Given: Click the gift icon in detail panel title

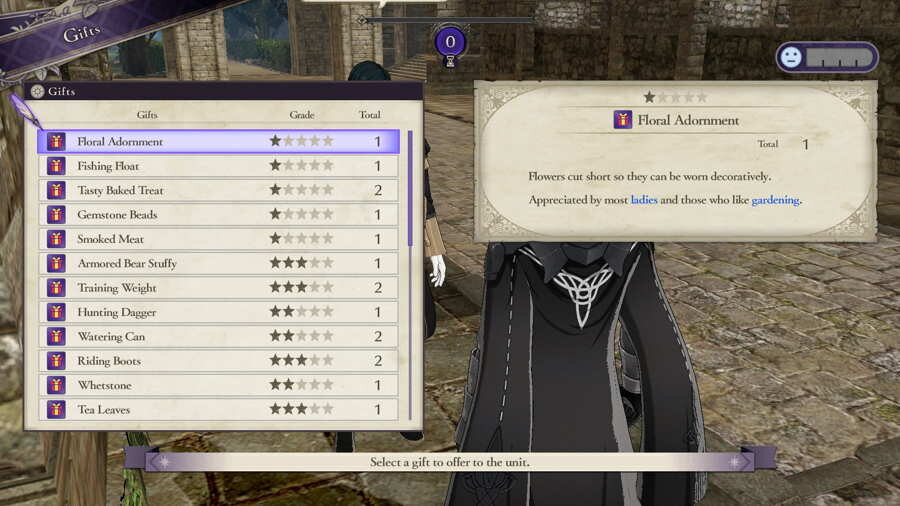Looking at the screenshot, I should [623, 120].
